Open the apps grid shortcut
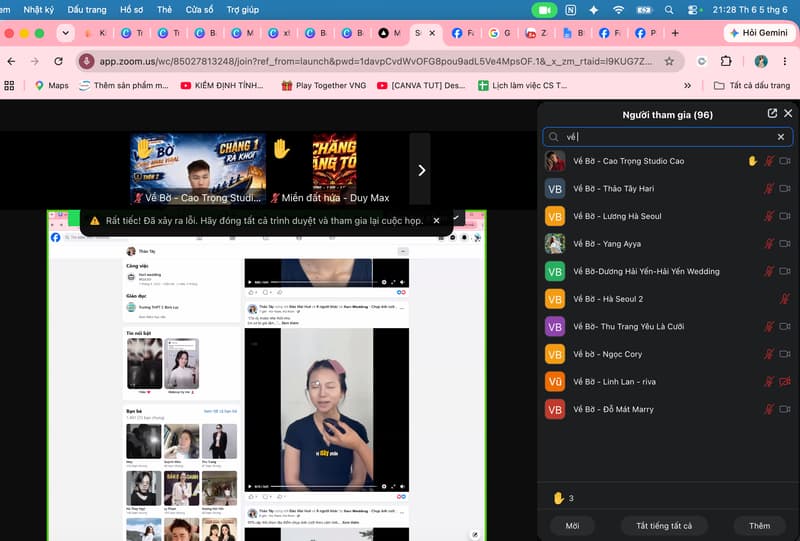The width and height of the screenshot is (800, 541). (9, 85)
